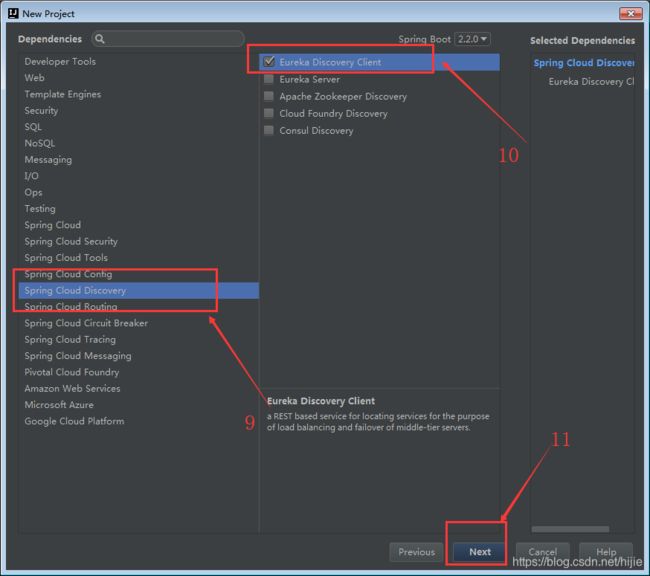Close the New Project window

point(631,14)
